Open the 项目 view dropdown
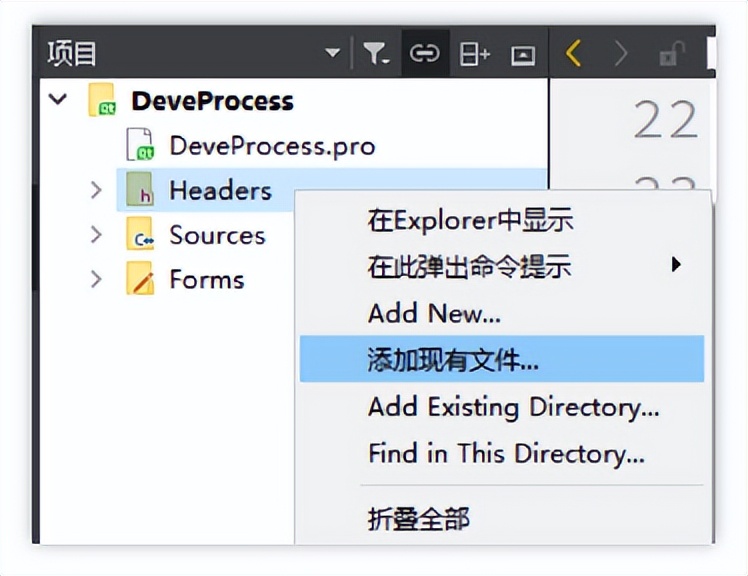The image size is (748, 576). [x=332, y=54]
